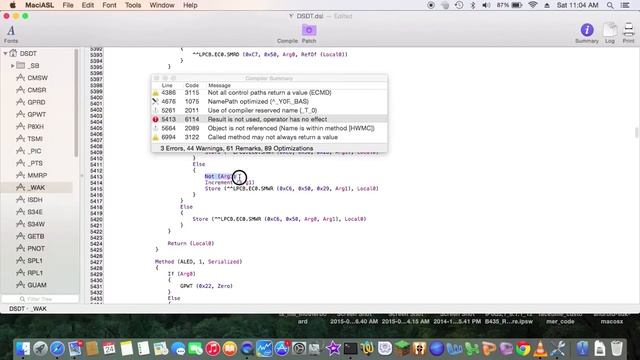
Task: Open Trash in the Dock
Action: point(617,349)
